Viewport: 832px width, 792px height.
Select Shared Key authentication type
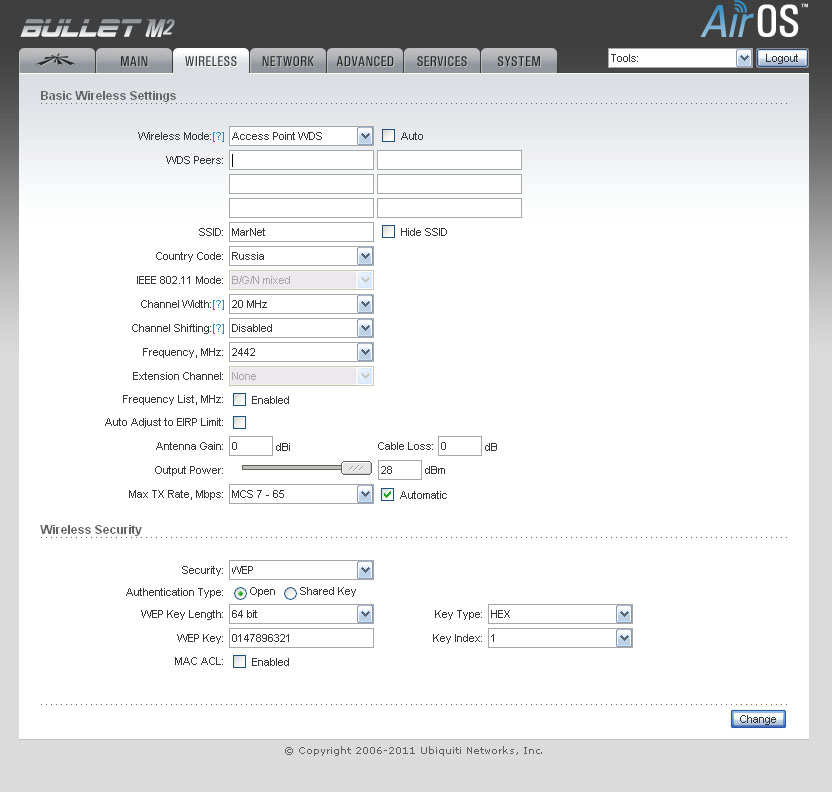290,593
